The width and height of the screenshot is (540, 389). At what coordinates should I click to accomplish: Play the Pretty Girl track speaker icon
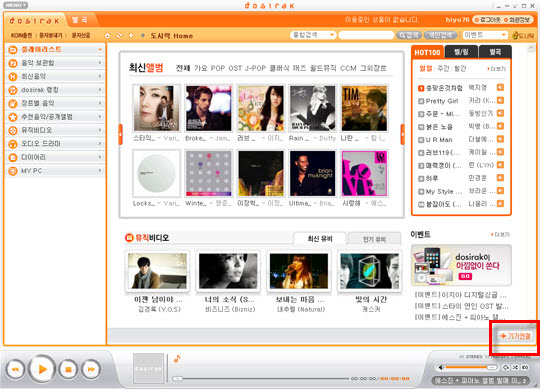500,100
